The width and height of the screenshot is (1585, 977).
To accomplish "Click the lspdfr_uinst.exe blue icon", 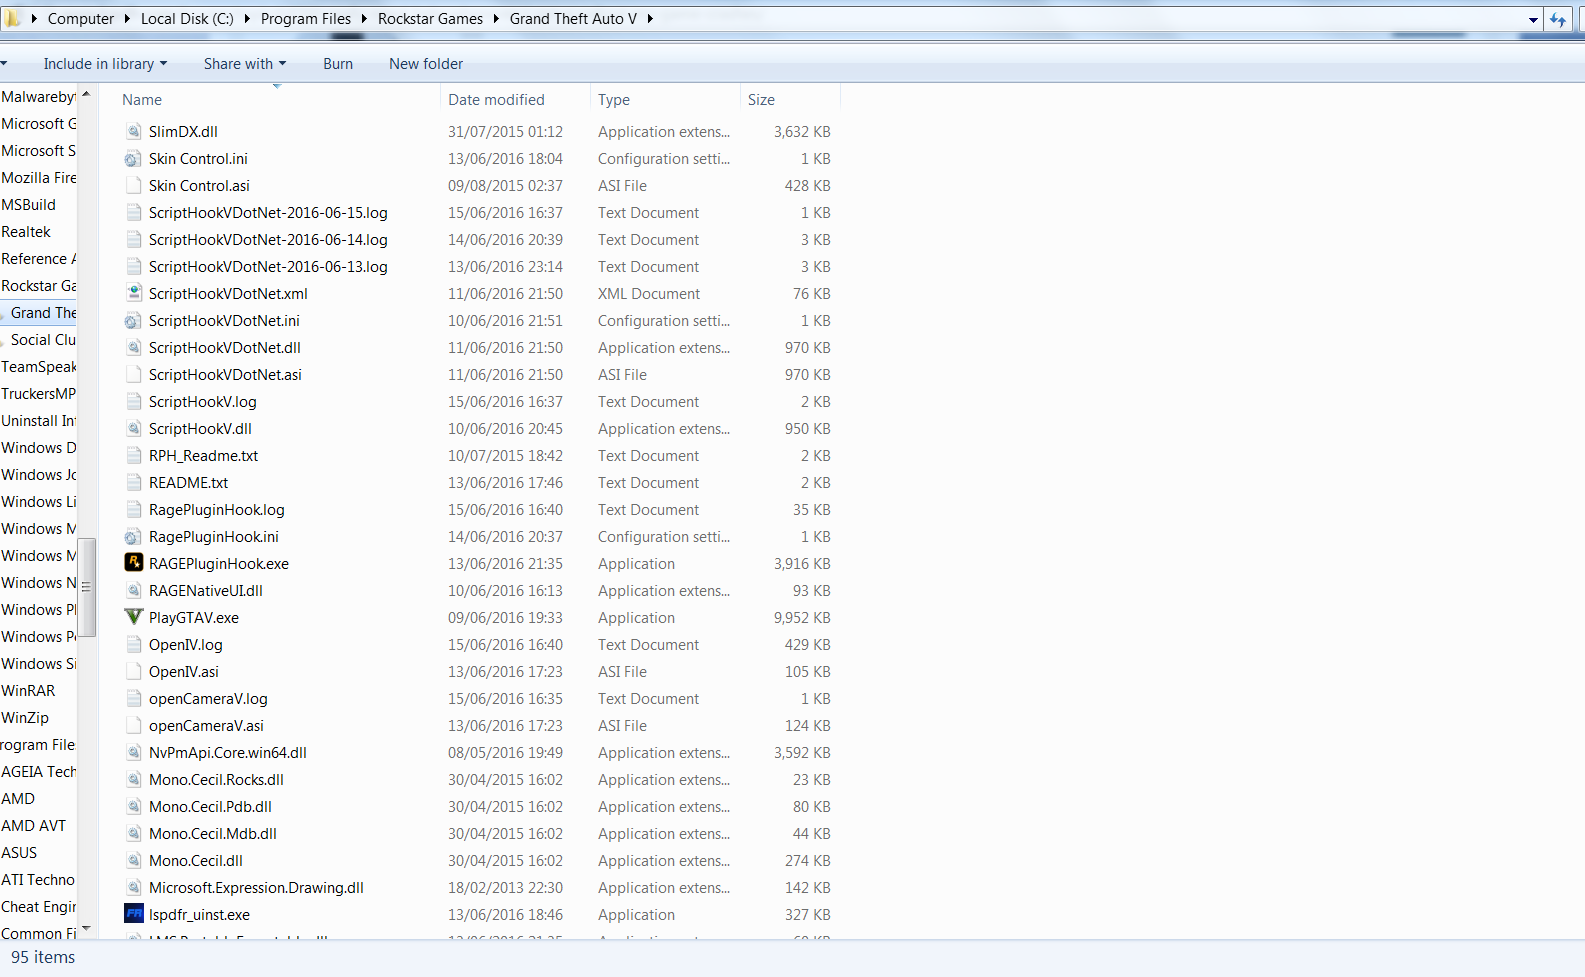I will tap(133, 914).
